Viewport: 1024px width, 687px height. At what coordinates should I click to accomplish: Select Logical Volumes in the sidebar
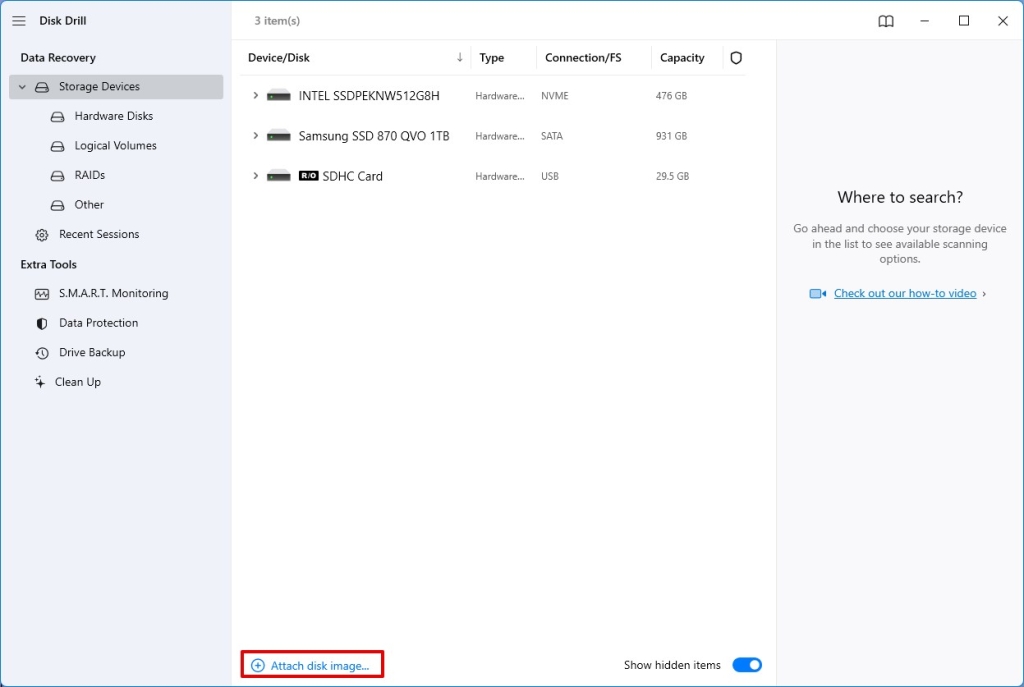[113, 145]
